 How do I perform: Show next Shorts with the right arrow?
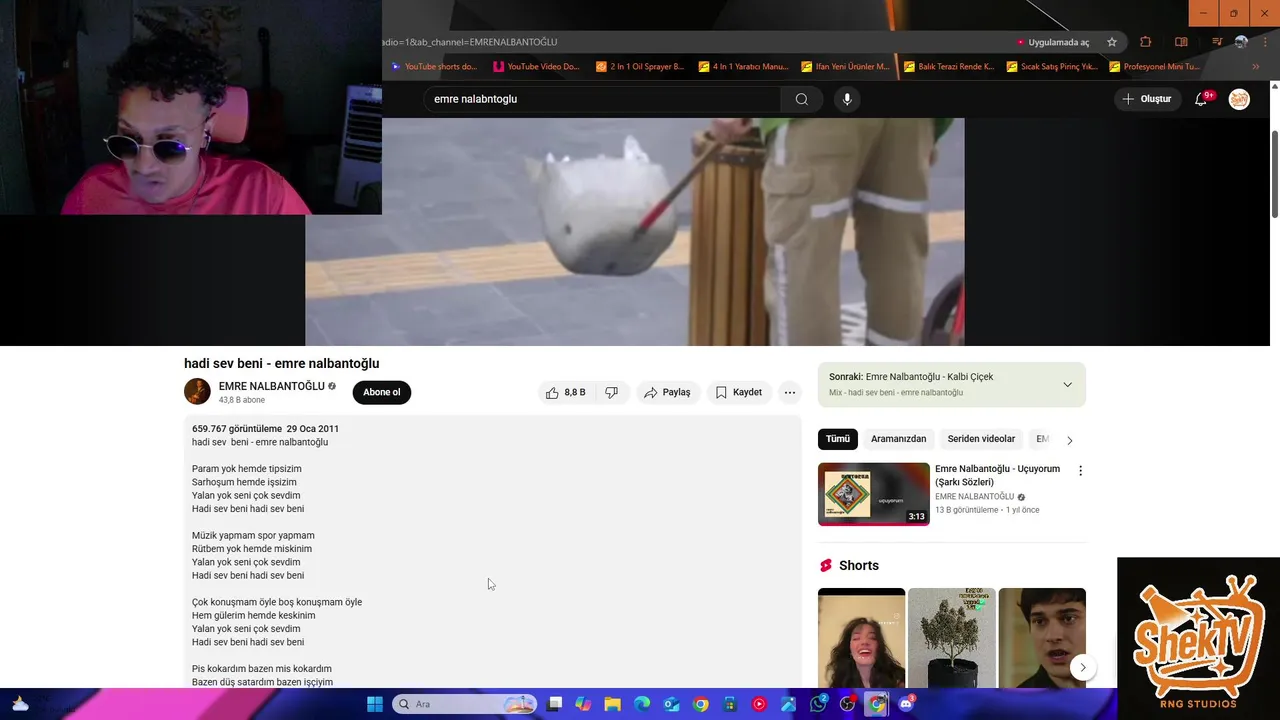pyautogui.click(x=1082, y=667)
